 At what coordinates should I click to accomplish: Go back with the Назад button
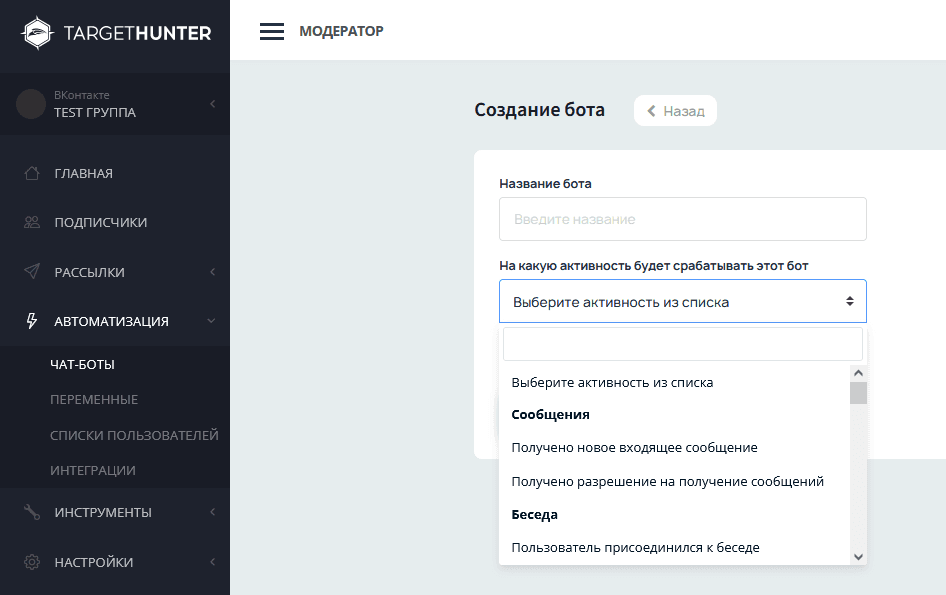(x=675, y=111)
